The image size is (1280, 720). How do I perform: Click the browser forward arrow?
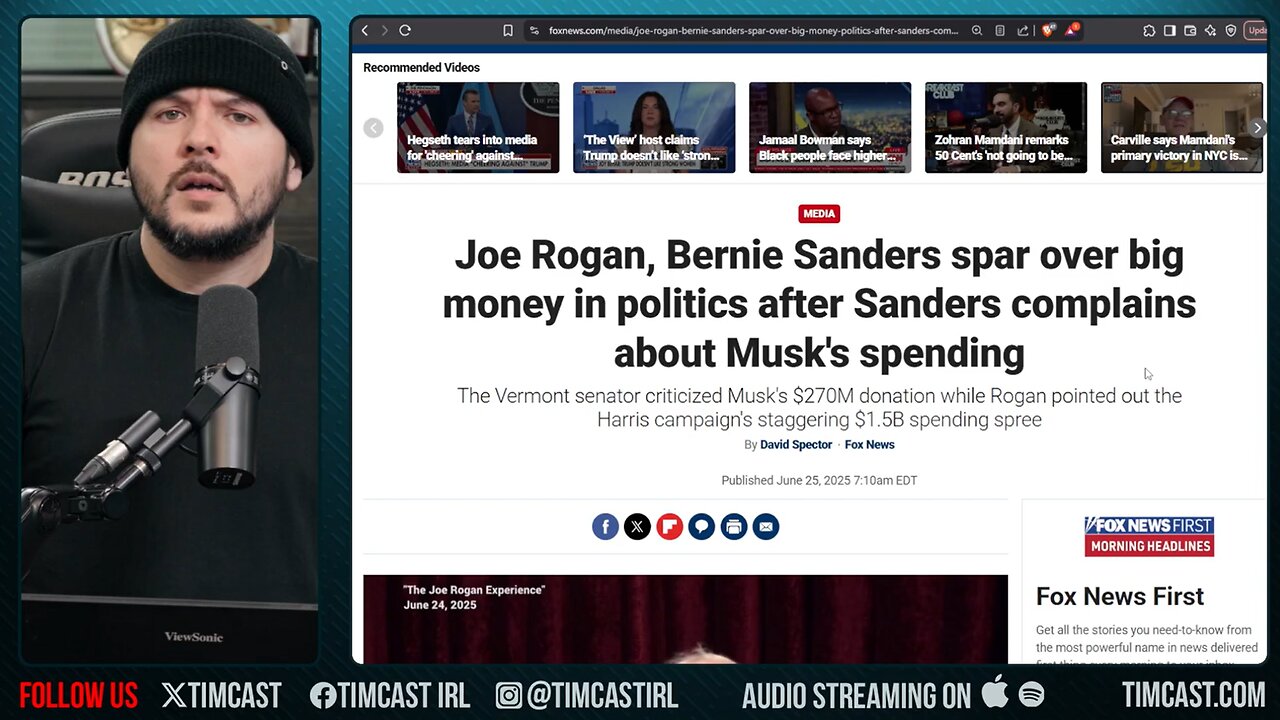pyautogui.click(x=384, y=31)
